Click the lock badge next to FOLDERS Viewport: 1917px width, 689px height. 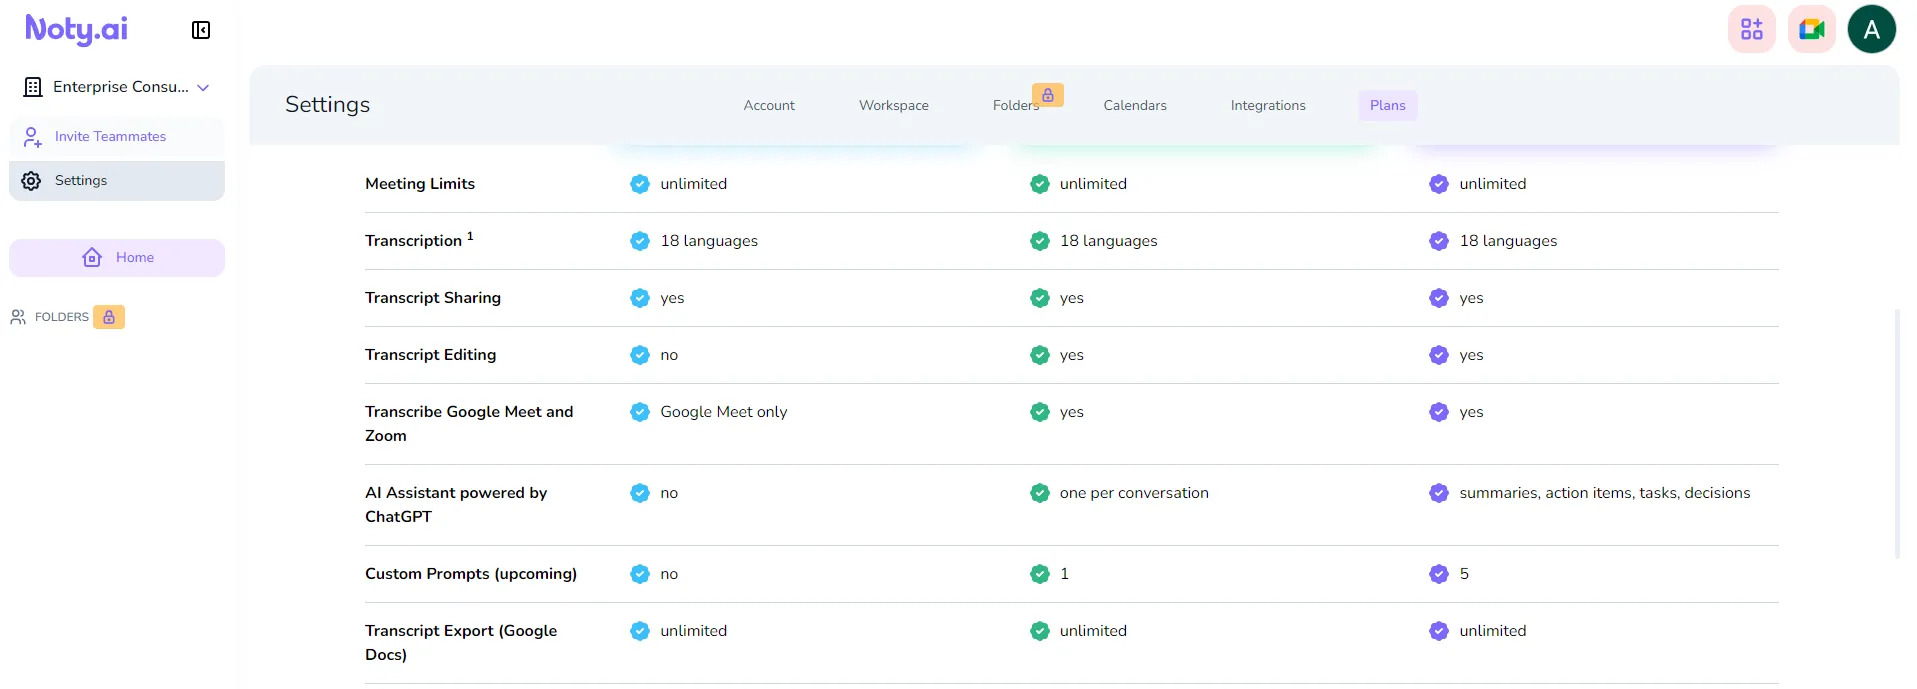click(109, 317)
